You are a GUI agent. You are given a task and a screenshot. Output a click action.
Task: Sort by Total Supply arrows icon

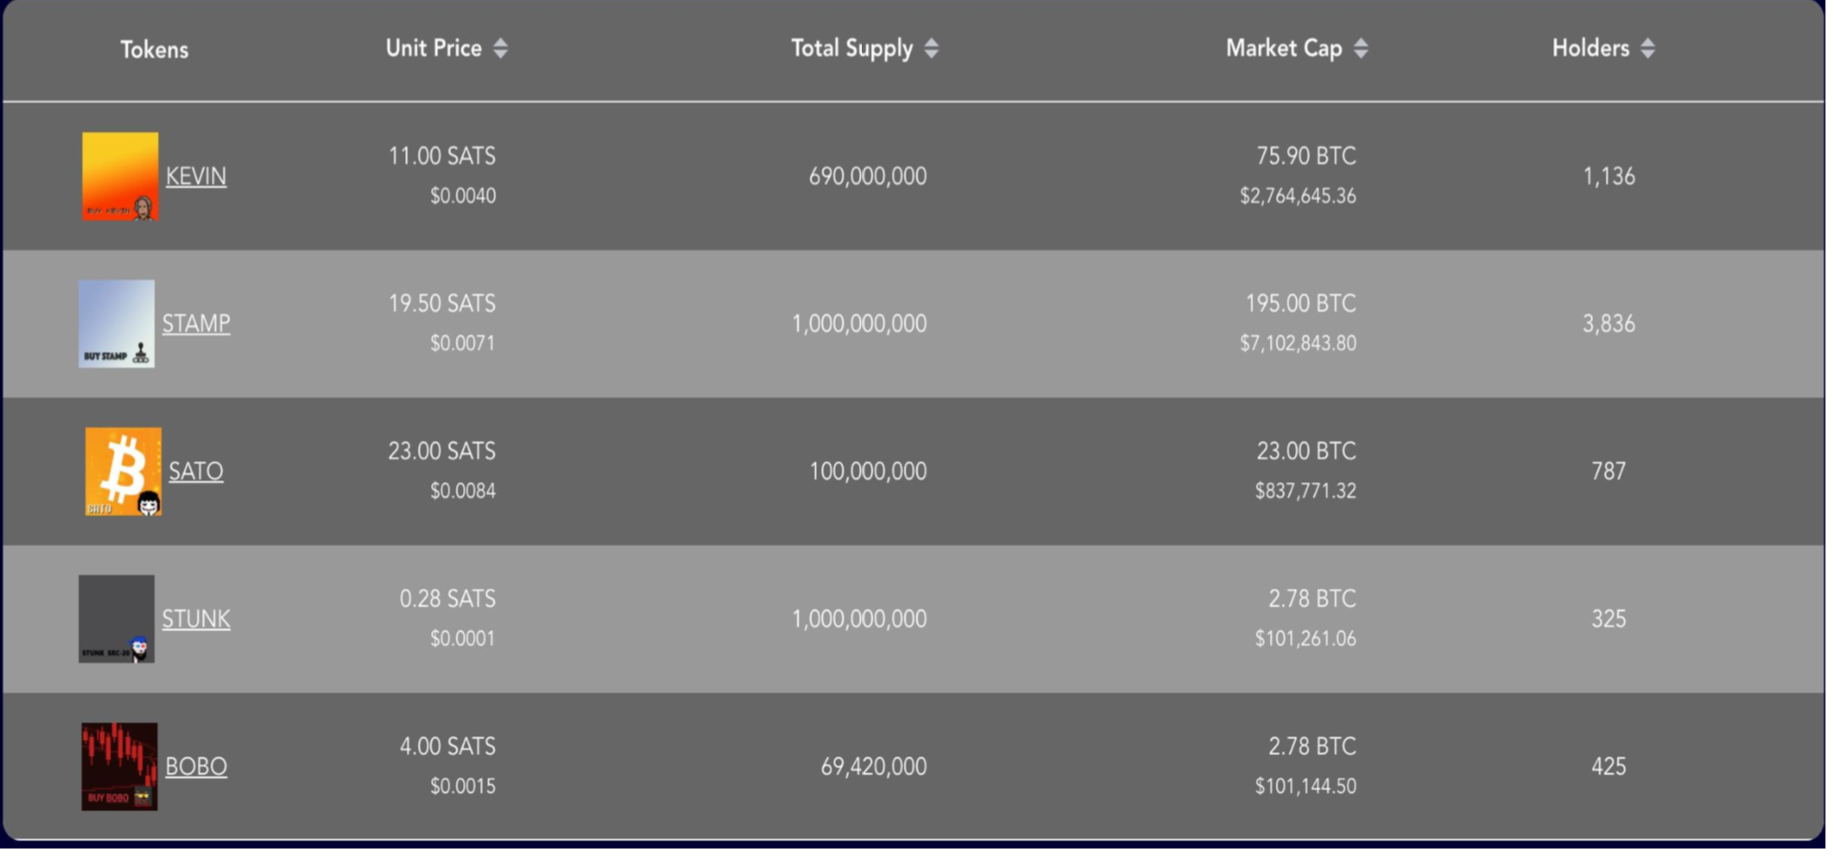pyautogui.click(x=932, y=48)
